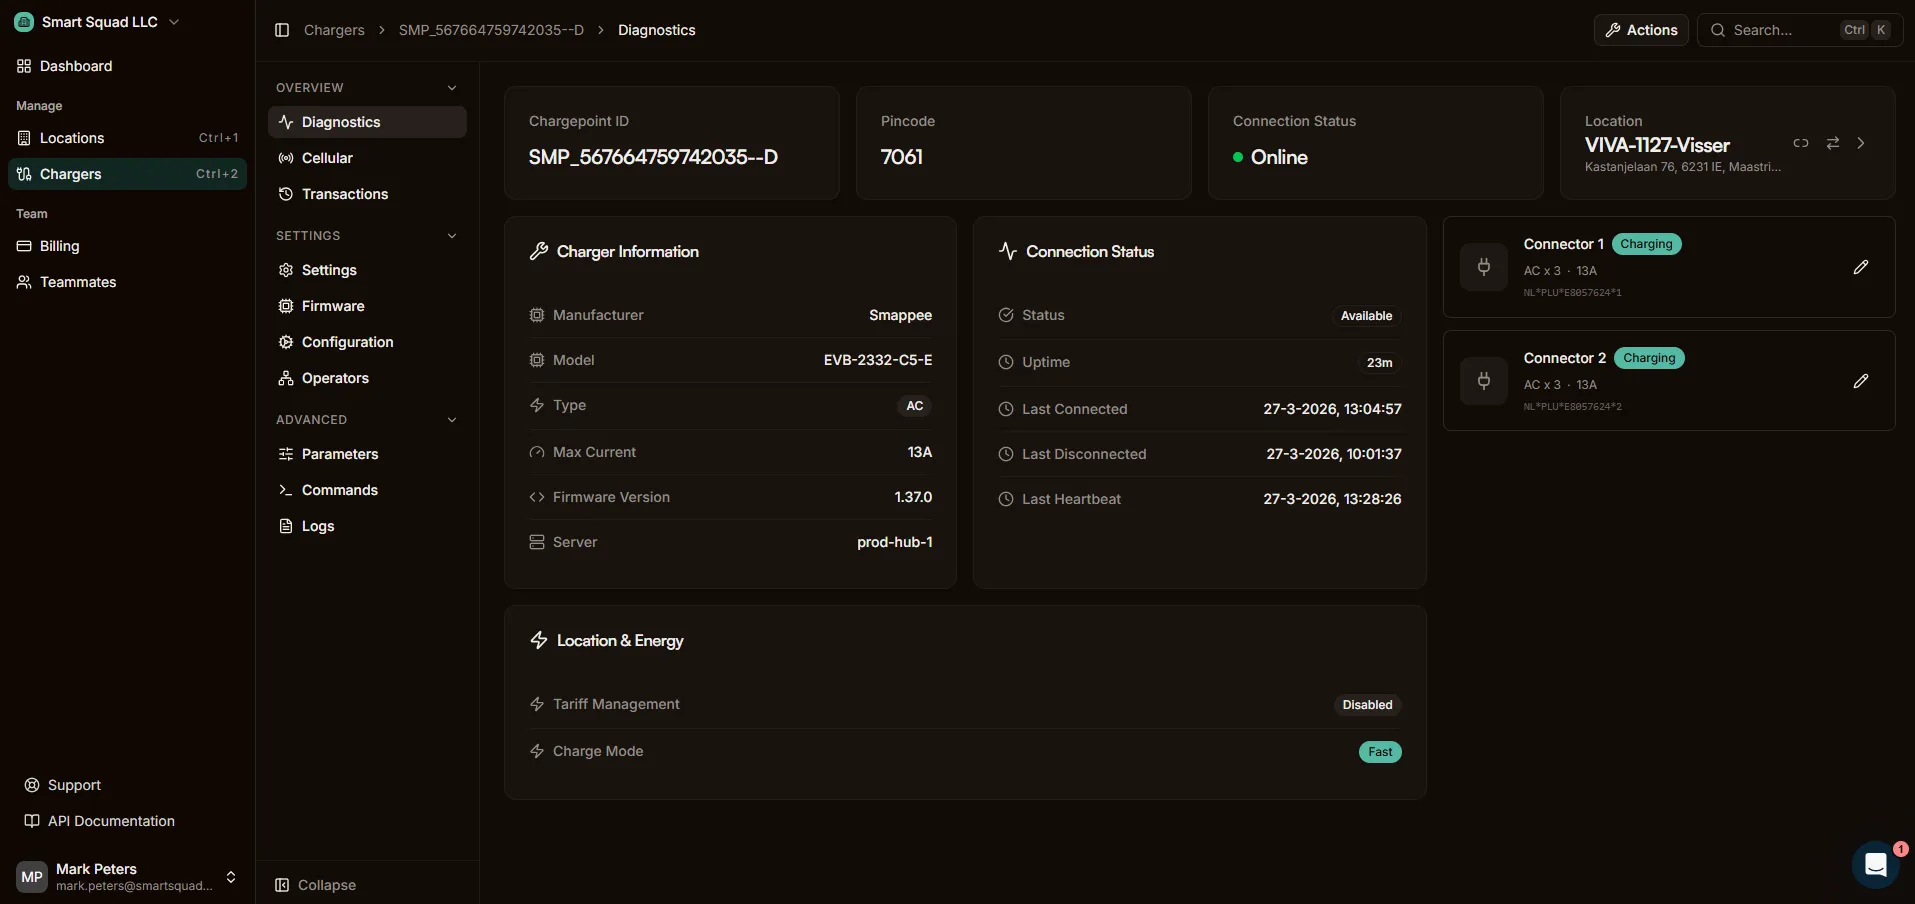Open the Billing page

(x=58, y=245)
